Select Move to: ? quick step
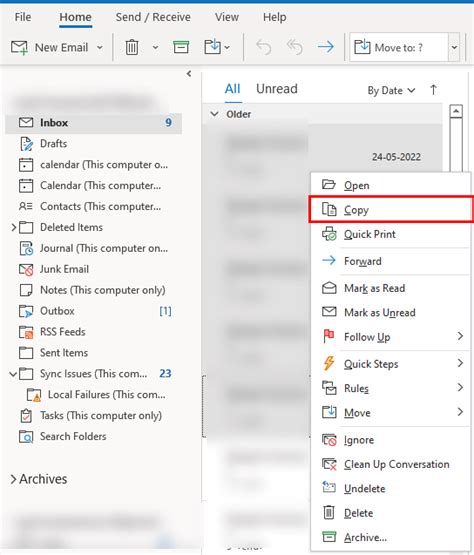Viewport: 474px width, 555px height. pyautogui.click(x=399, y=47)
